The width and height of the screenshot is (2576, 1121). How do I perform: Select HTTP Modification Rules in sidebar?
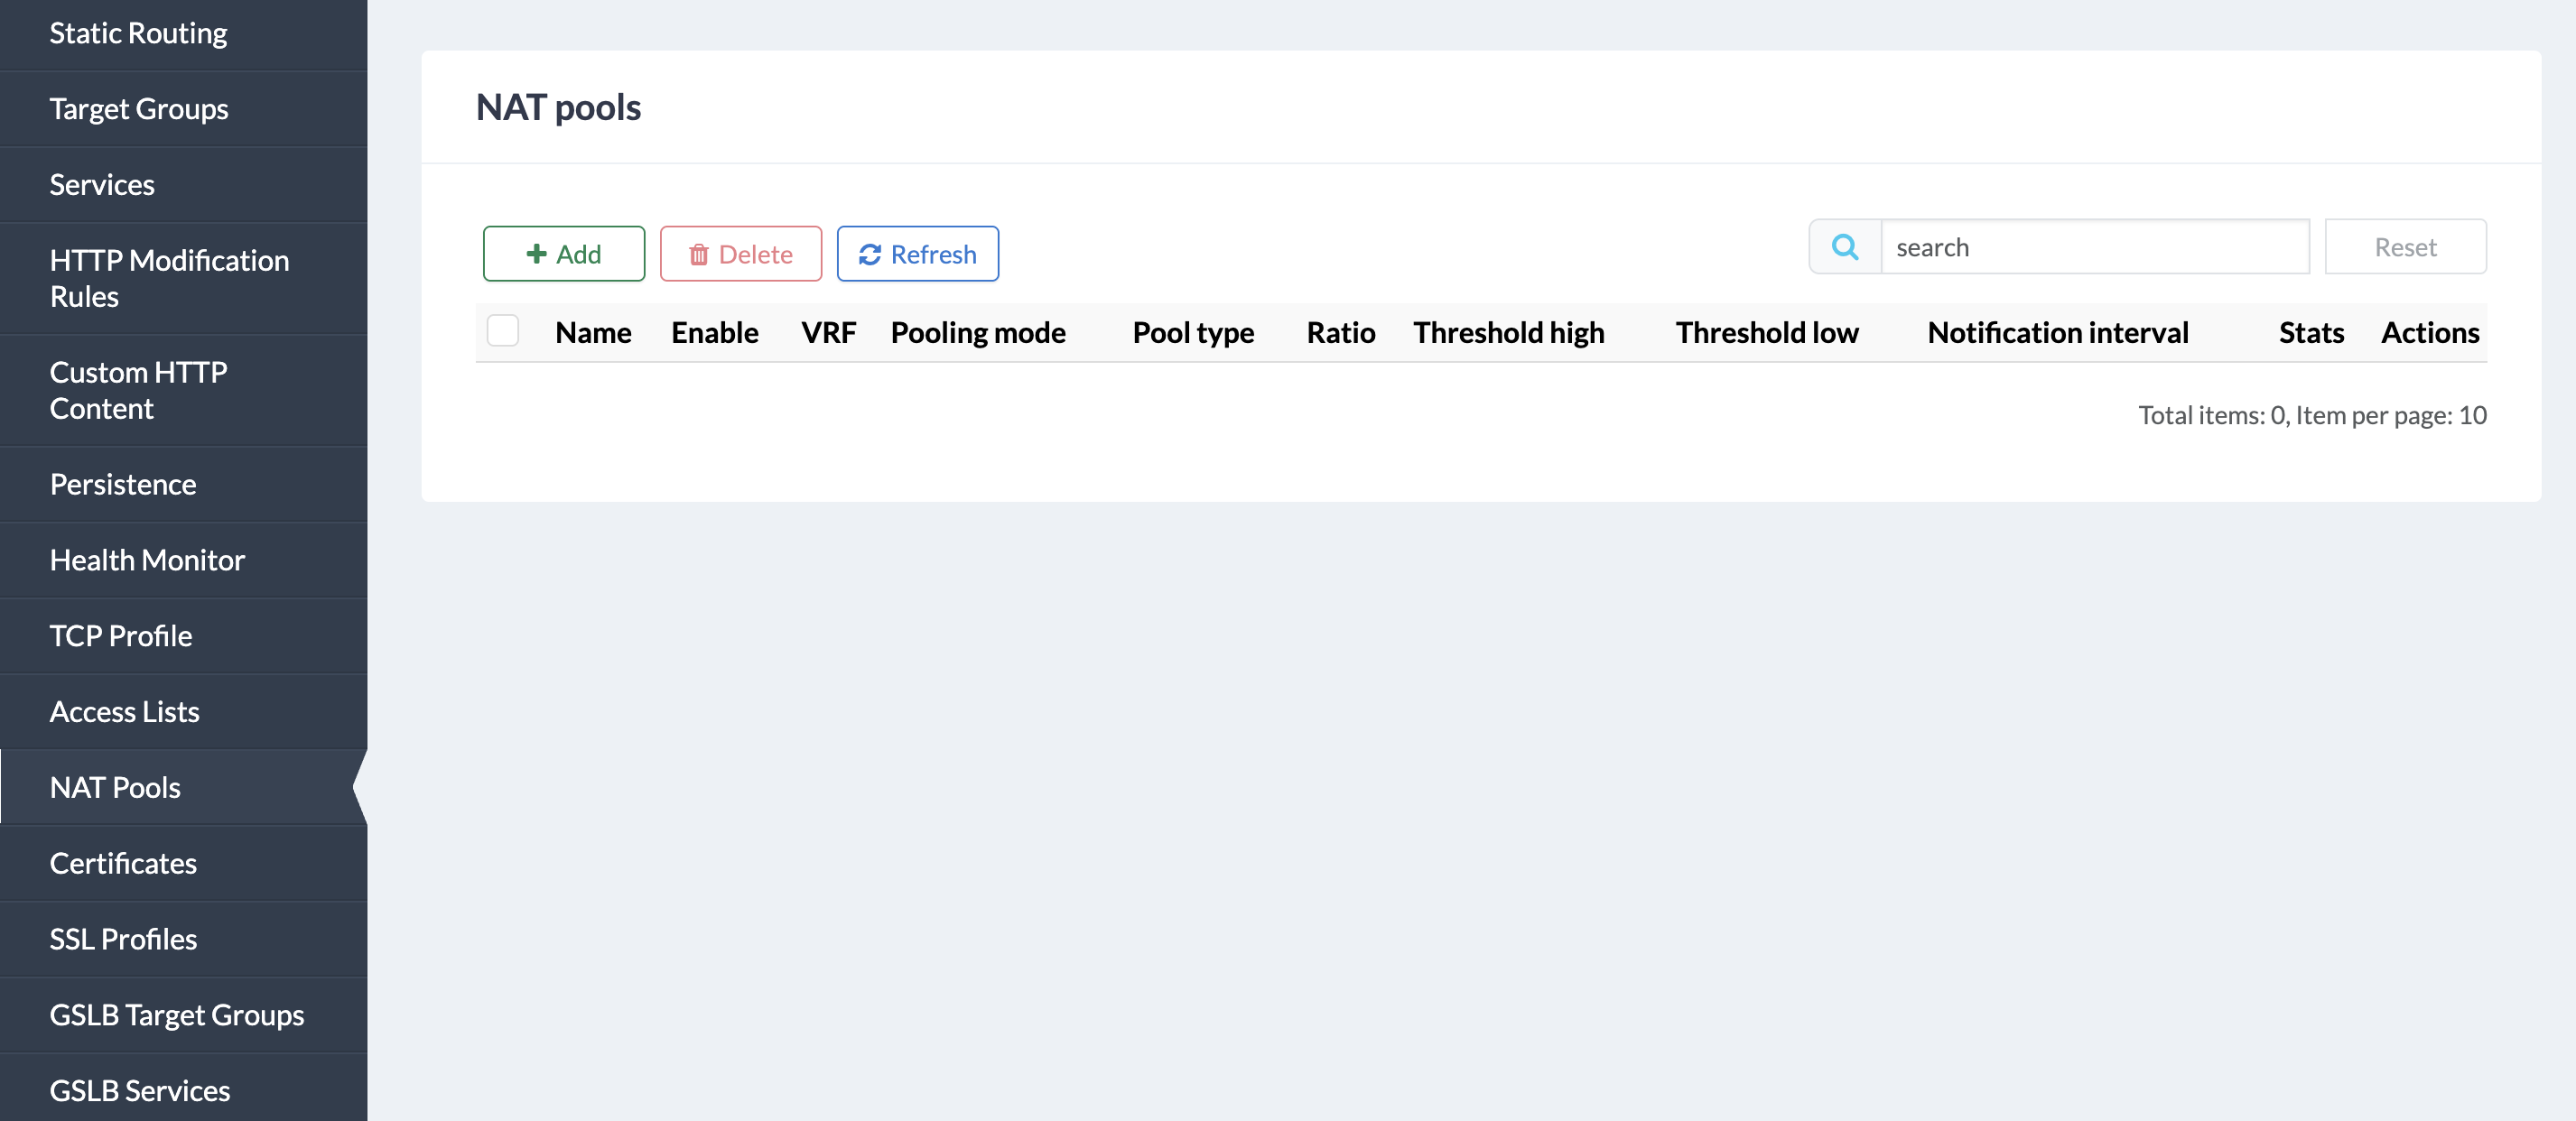click(x=169, y=278)
